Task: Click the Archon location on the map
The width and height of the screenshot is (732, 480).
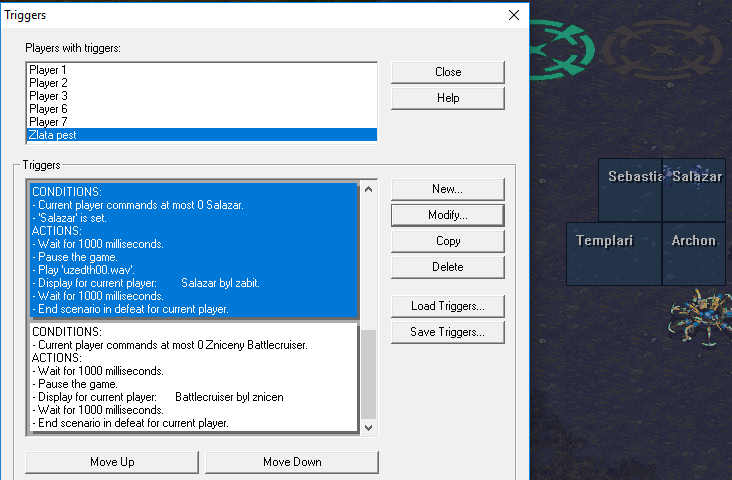Action: coord(694,254)
